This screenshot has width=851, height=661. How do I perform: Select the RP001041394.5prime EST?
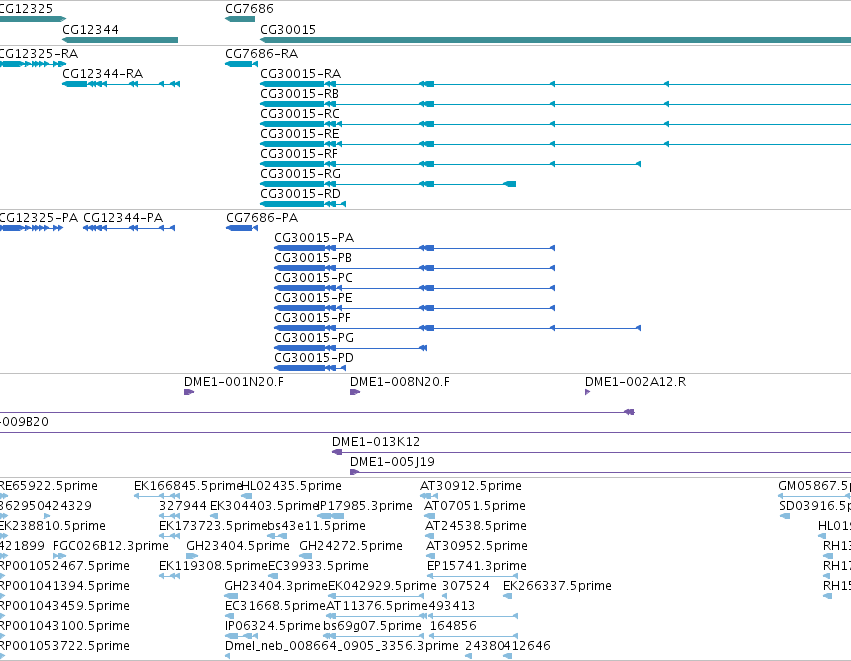2,596
